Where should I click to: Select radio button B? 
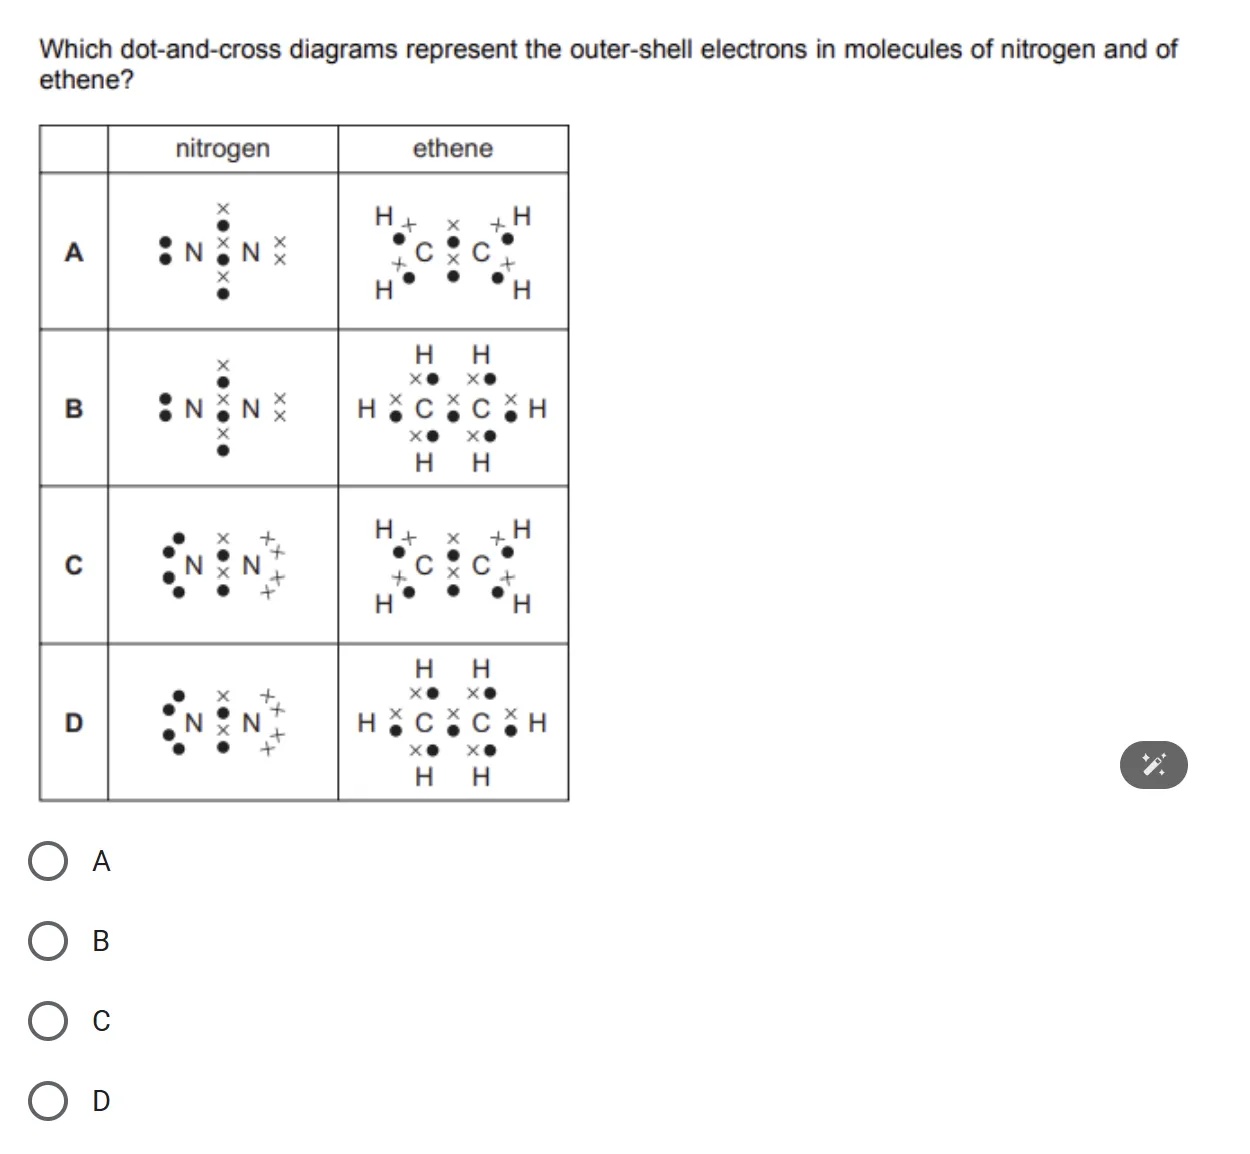47,940
